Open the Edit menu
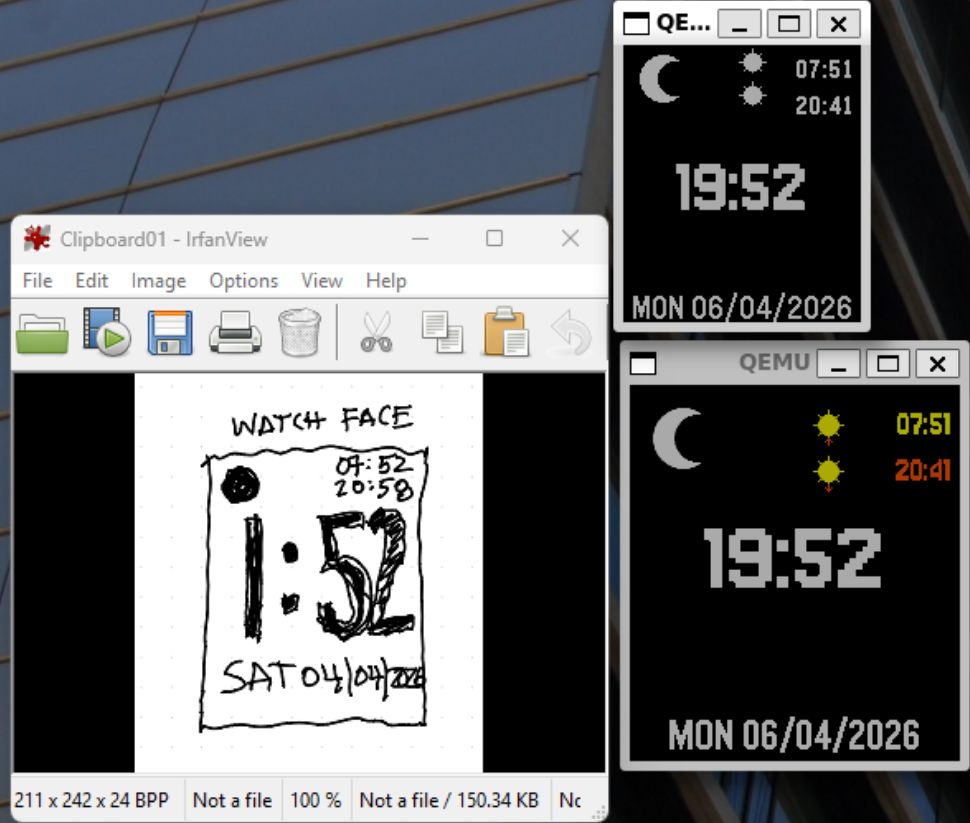The width and height of the screenshot is (970, 823). click(x=91, y=281)
